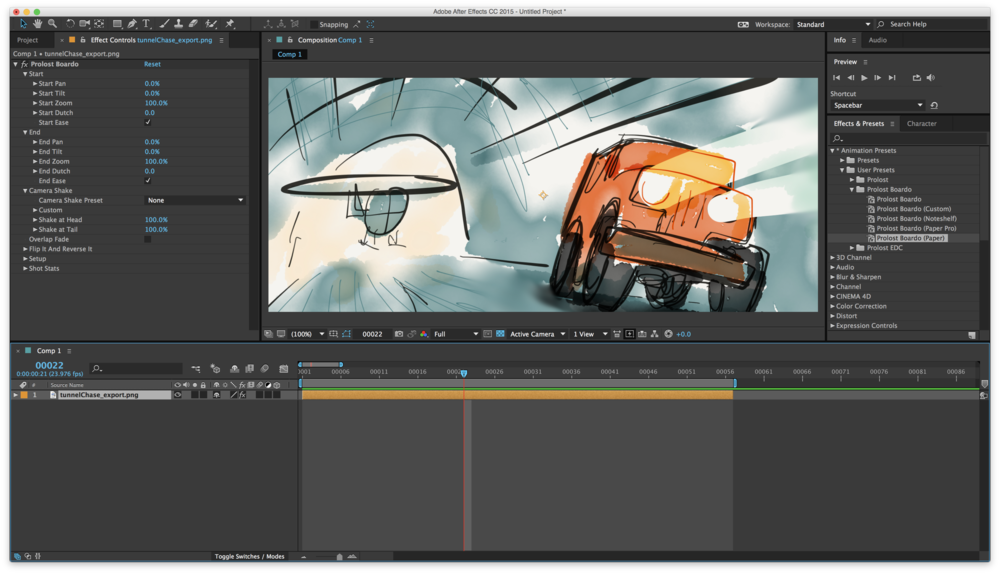Open the Graph Editor icon in timeline

tap(283, 368)
